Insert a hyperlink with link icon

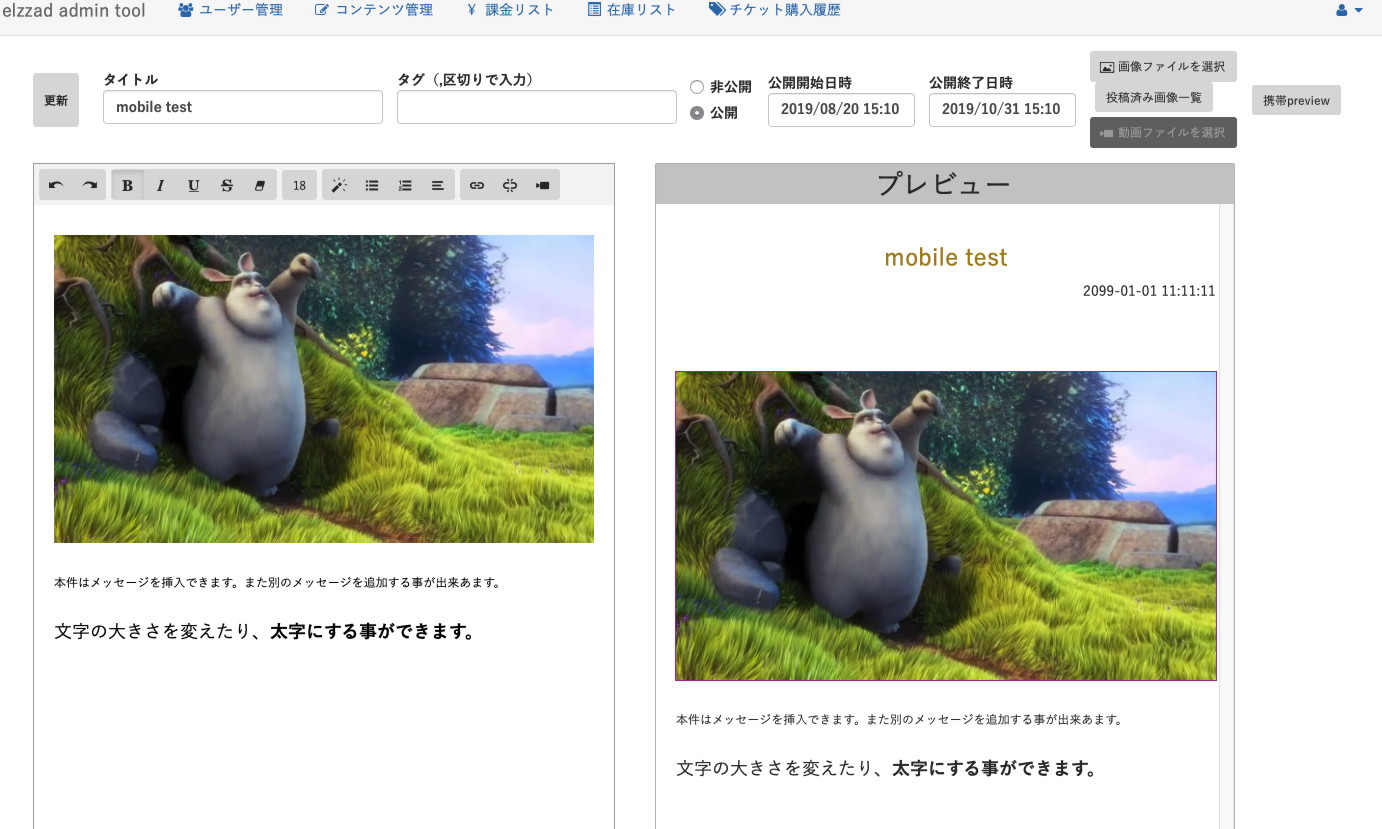[x=477, y=185]
